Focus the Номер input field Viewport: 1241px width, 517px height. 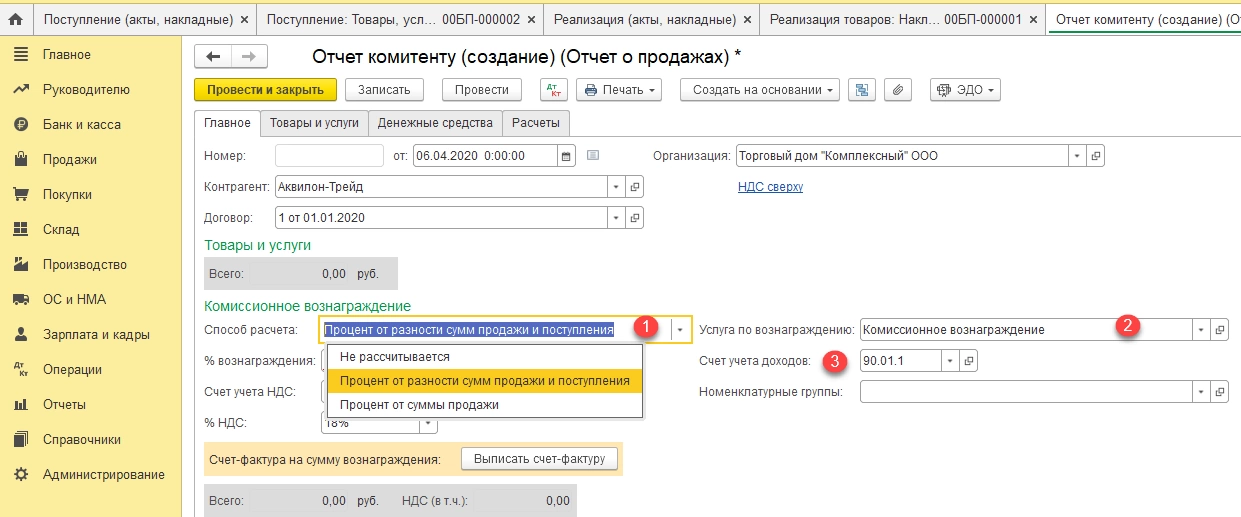coord(329,156)
